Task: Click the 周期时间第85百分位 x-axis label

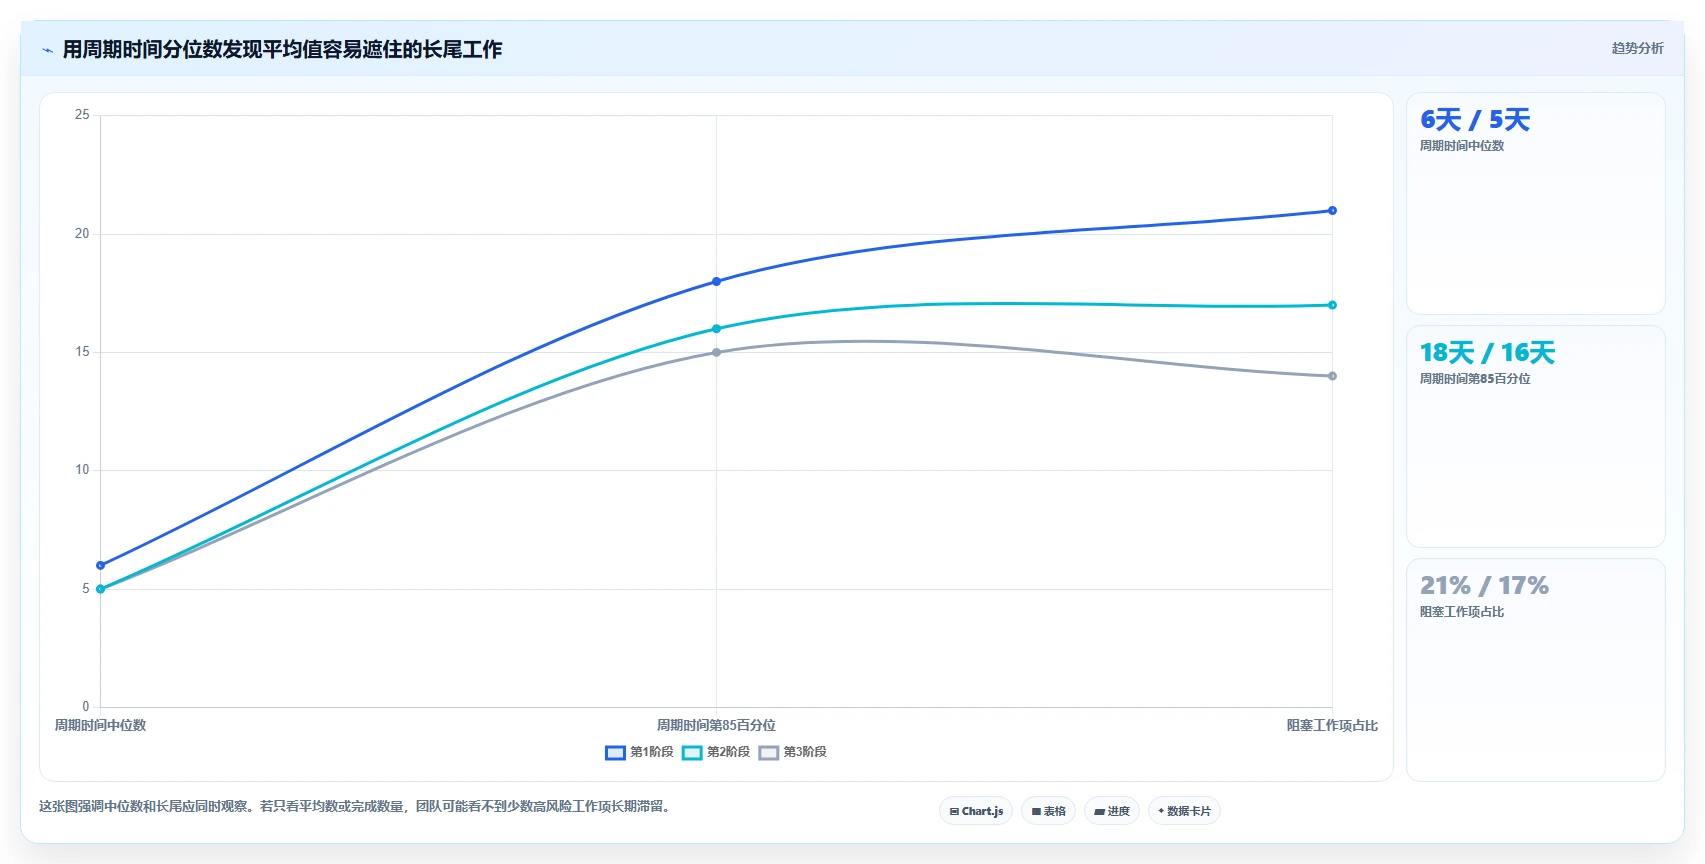Action: pyautogui.click(x=716, y=725)
